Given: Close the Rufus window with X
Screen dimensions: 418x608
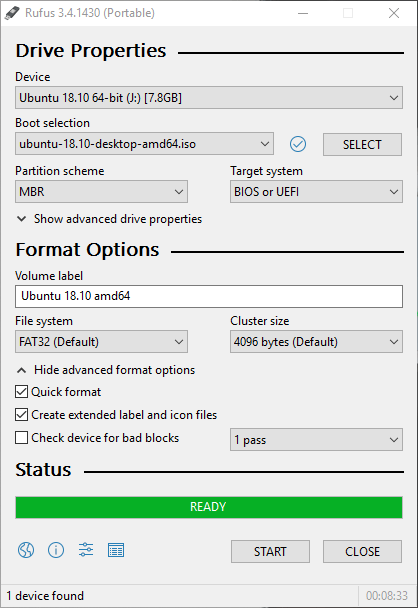Looking at the screenshot, I should 394,13.
